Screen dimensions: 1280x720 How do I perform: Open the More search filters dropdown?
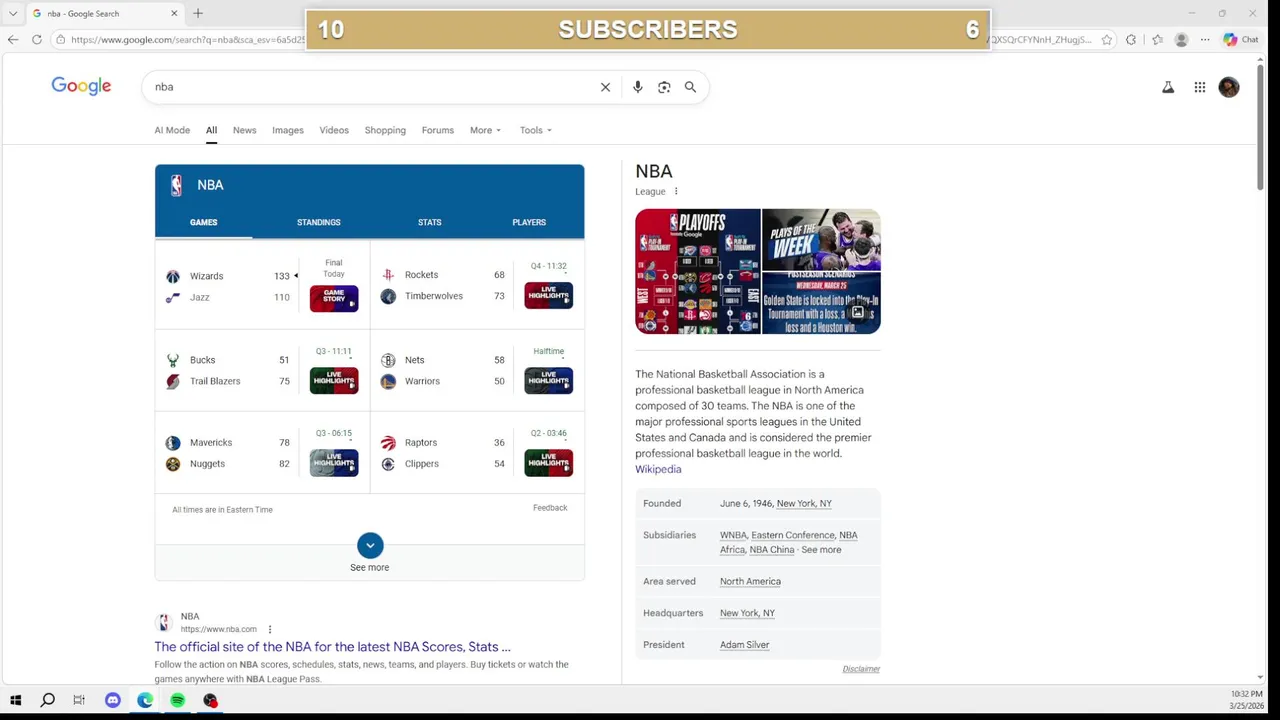coord(485,130)
